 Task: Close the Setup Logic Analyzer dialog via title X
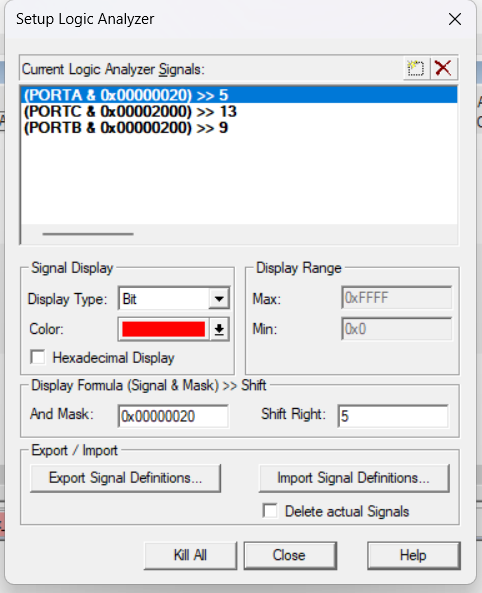[x=455, y=19]
